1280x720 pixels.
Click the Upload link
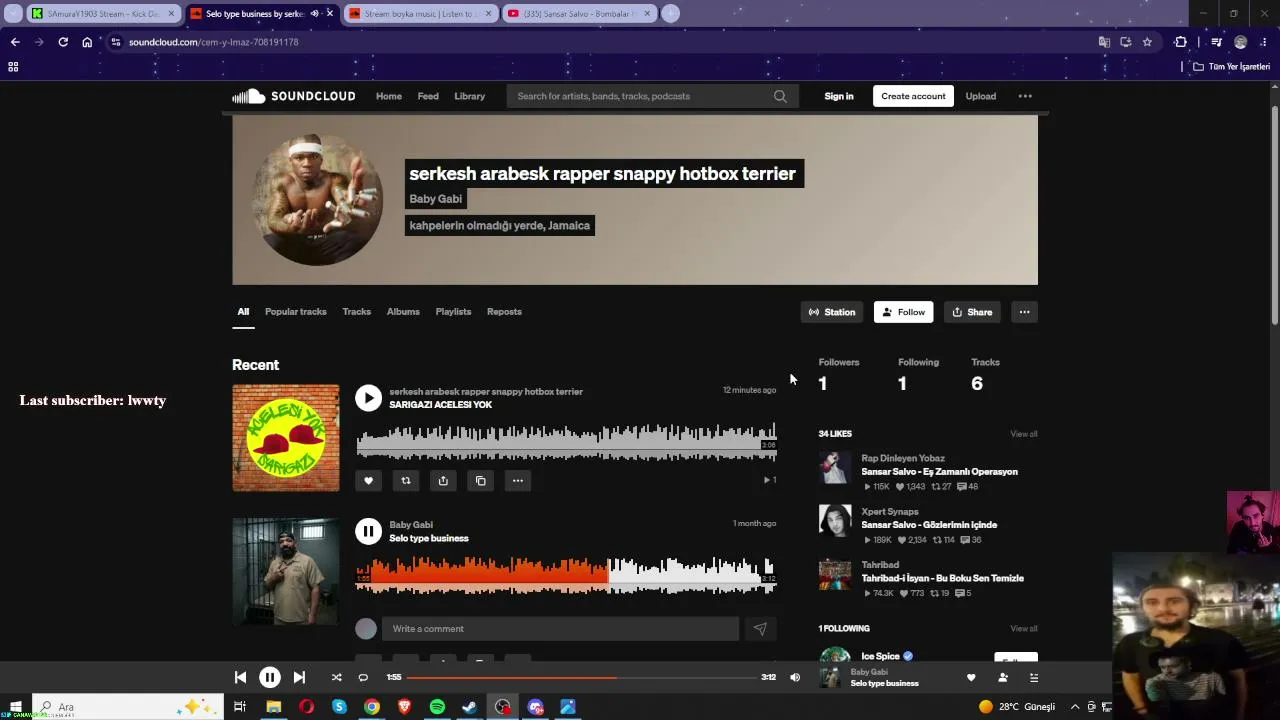point(981,96)
